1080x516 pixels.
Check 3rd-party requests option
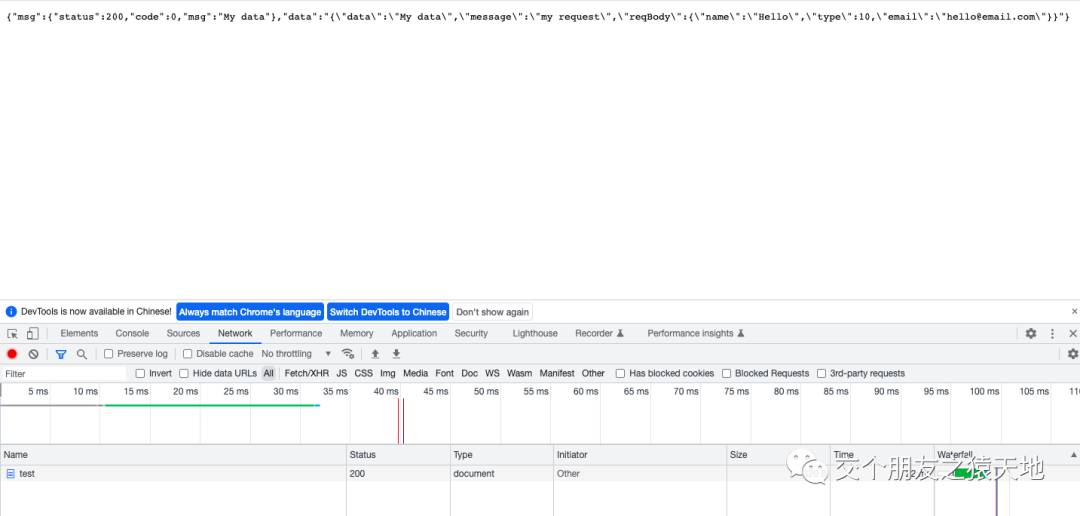[821, 373]
